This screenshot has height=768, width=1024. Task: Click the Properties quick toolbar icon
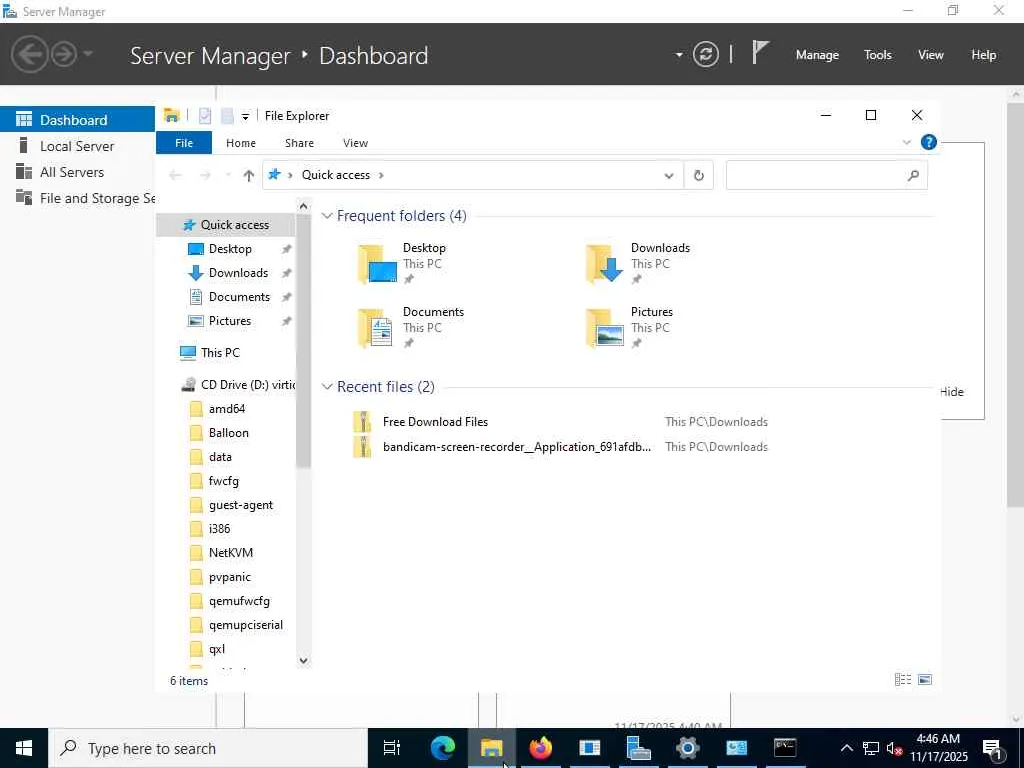204,116
